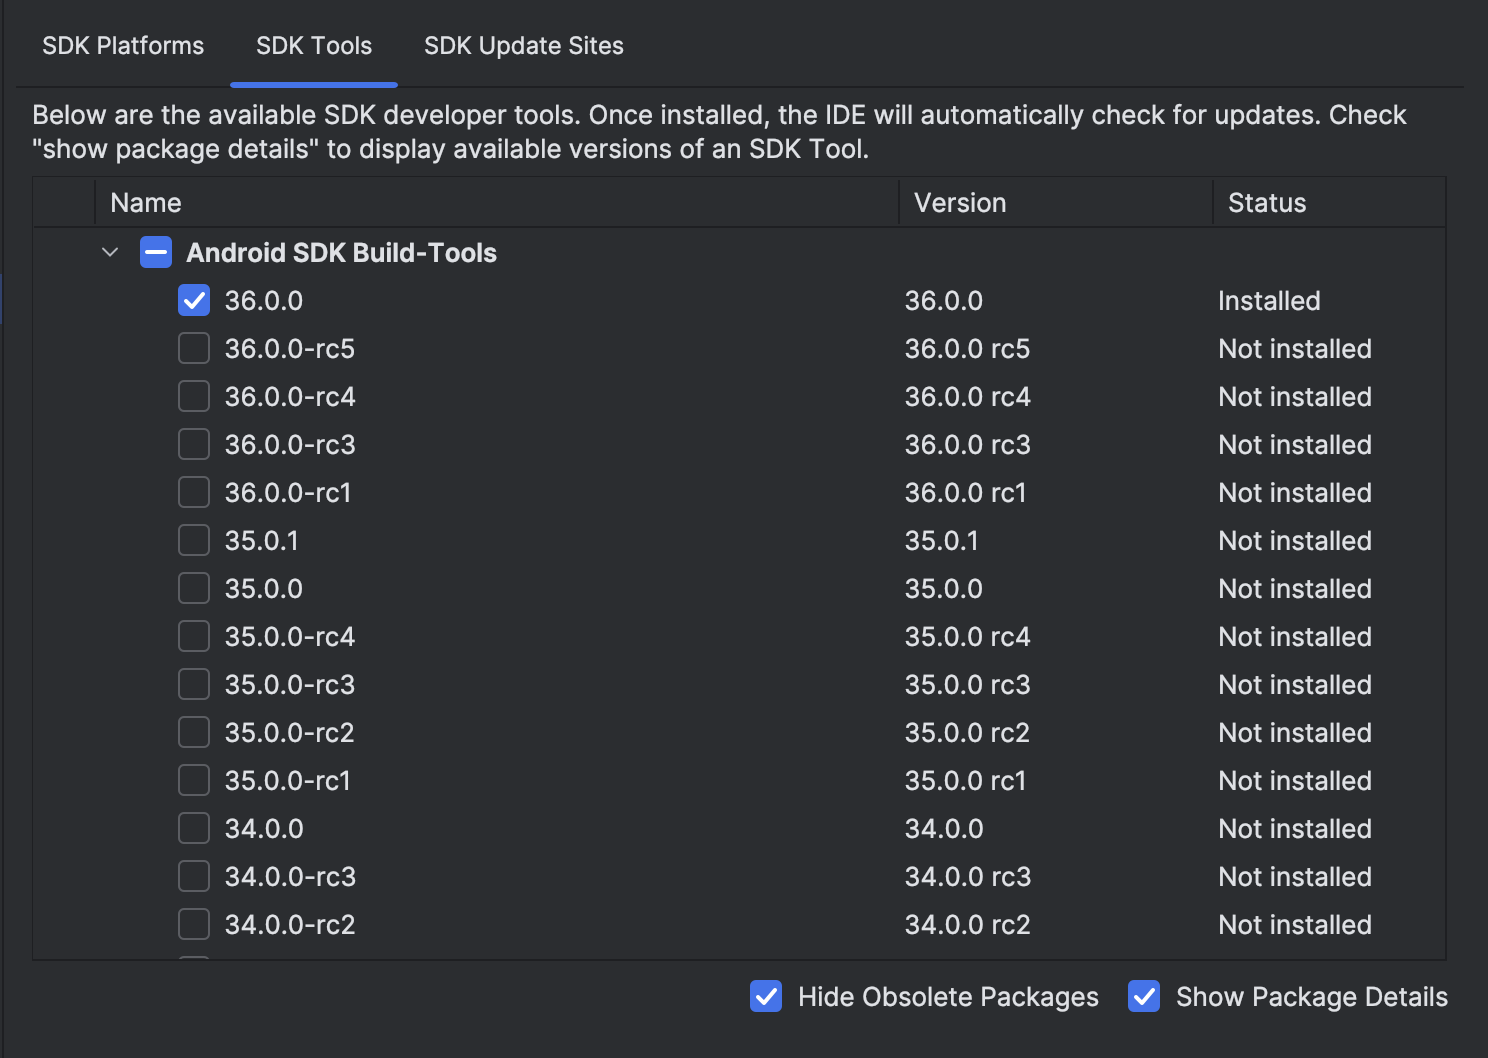This screenshot has height=1058, width=1488.
Task: Check the 35.0.0-rc3 checkbox
Action: [194, 684]
